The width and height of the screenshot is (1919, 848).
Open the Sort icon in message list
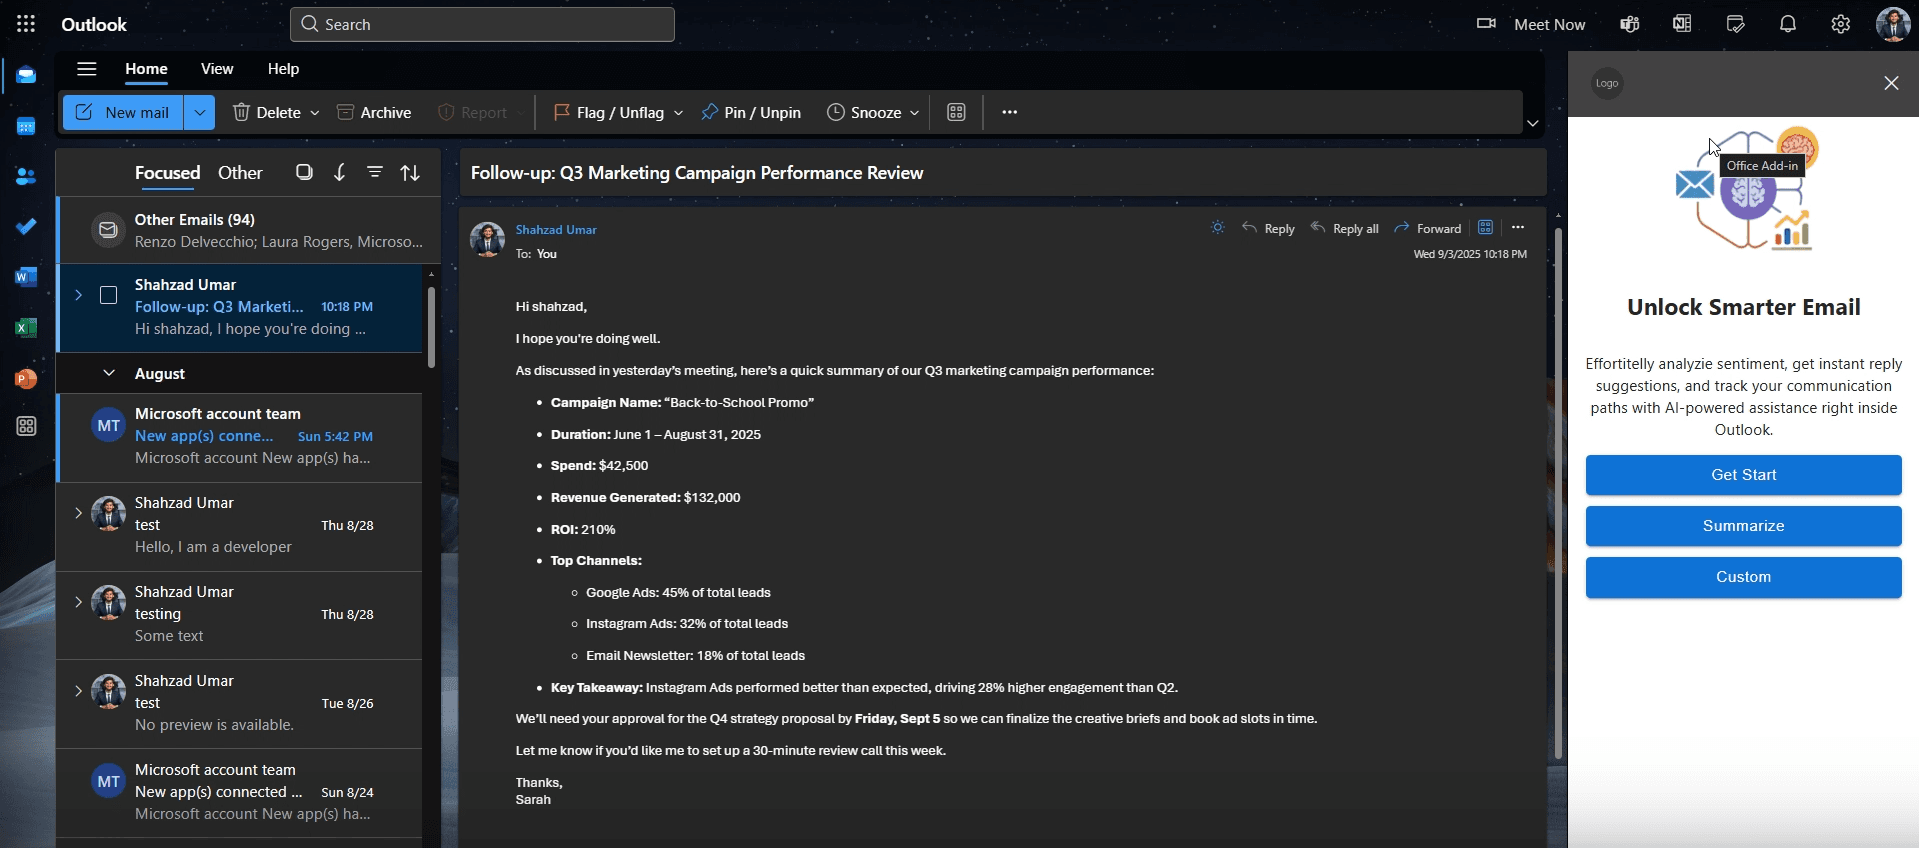point(410,172)
